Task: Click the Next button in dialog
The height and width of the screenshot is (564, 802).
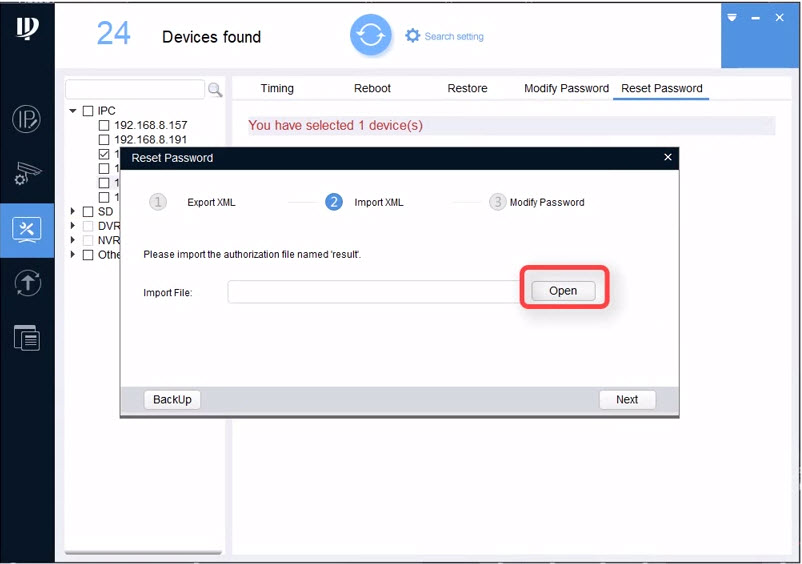Action: coord(627,399)
